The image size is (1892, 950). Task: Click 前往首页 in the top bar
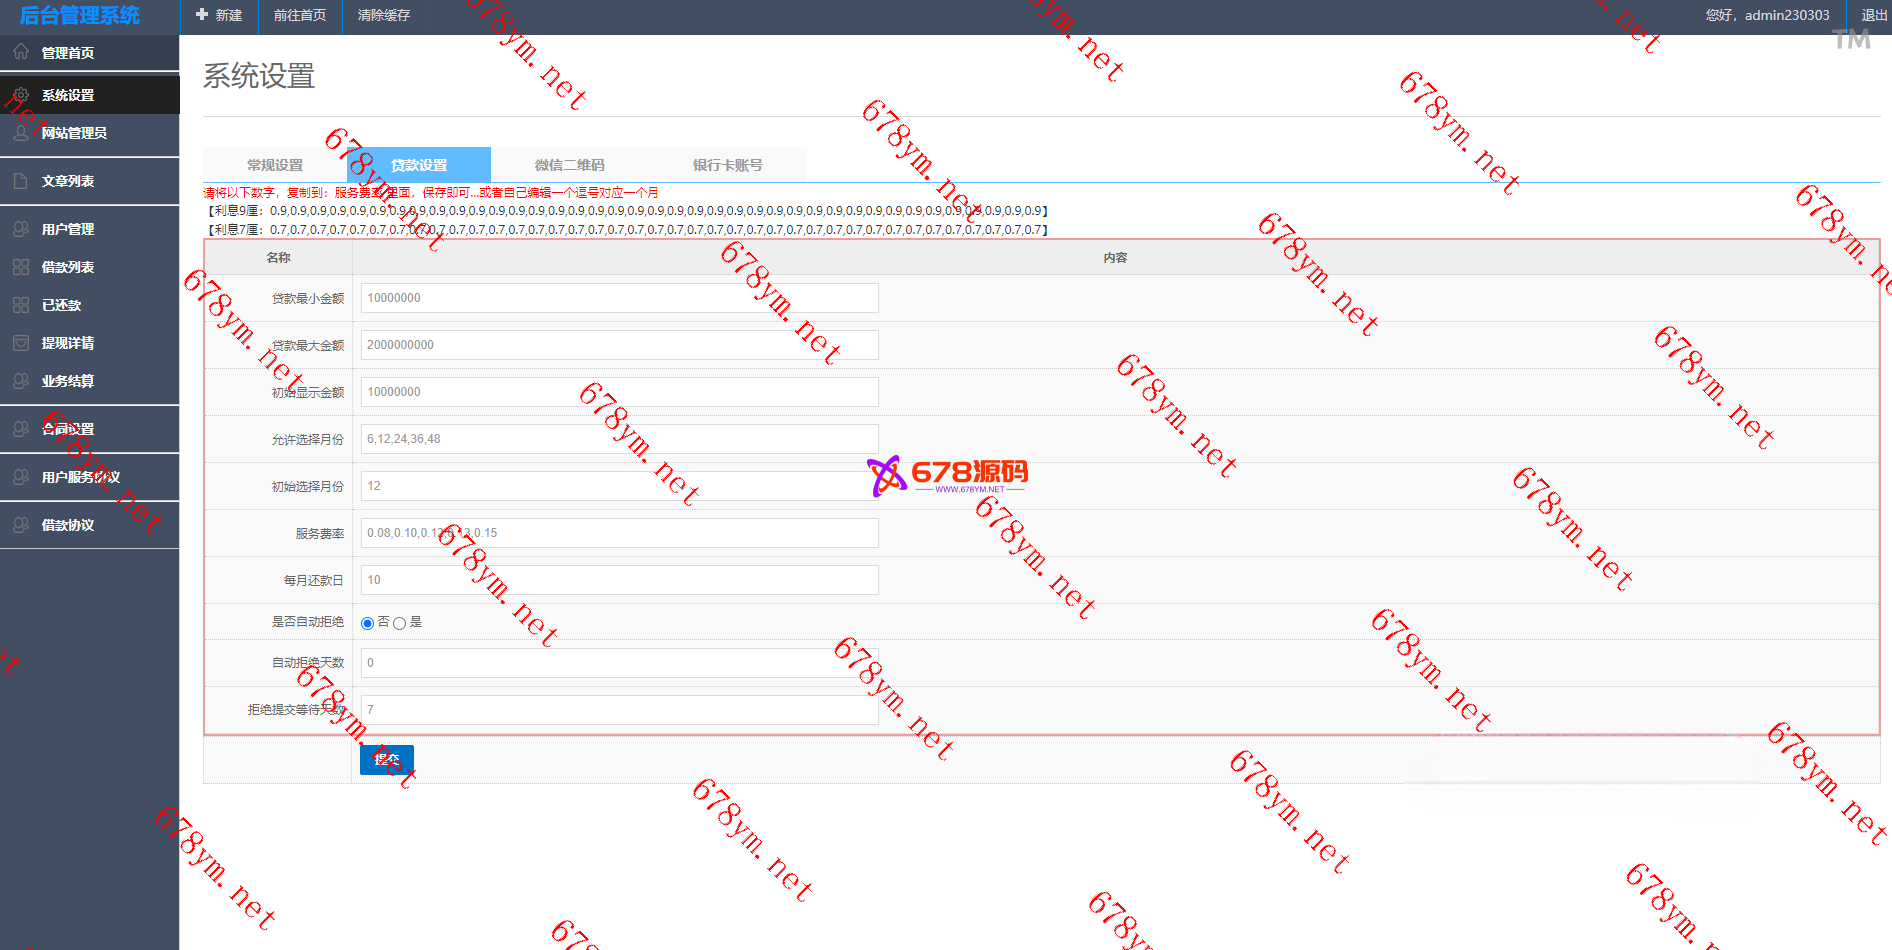pos(300,15)
